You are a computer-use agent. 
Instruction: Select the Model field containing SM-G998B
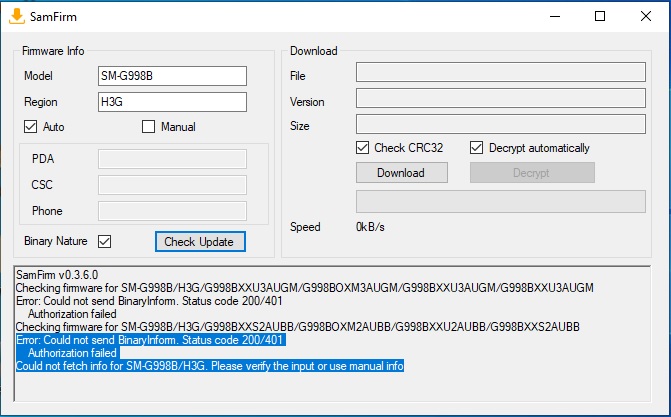coord(172,76)
